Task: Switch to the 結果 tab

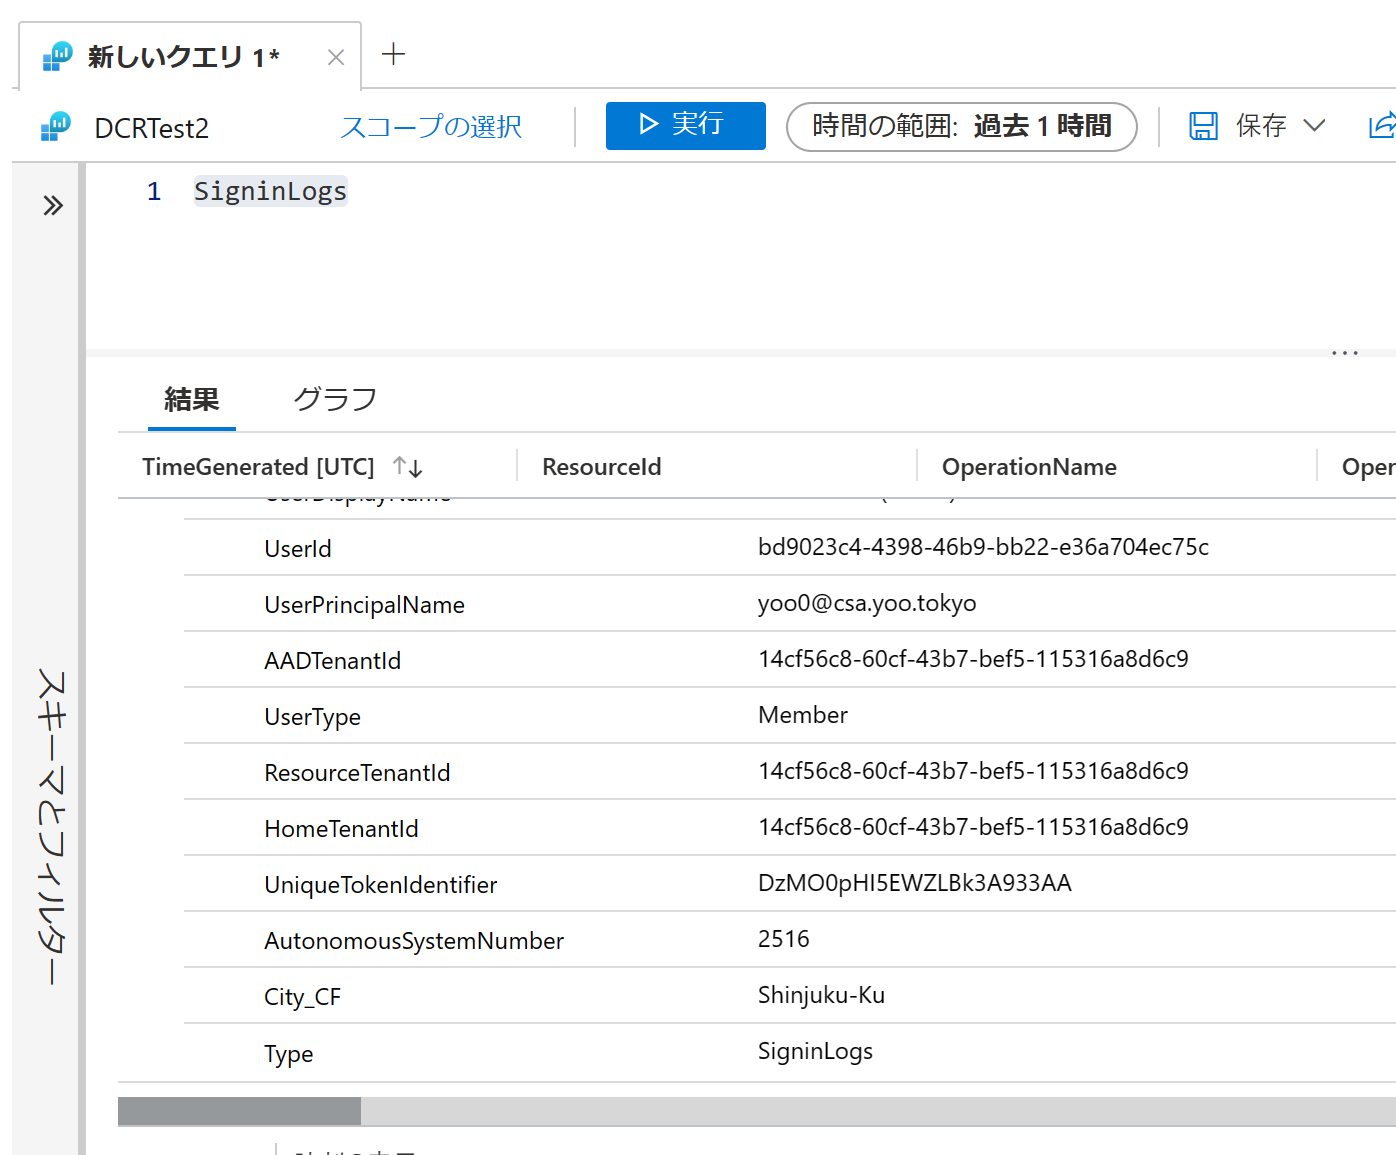Action: click(191, 399)
